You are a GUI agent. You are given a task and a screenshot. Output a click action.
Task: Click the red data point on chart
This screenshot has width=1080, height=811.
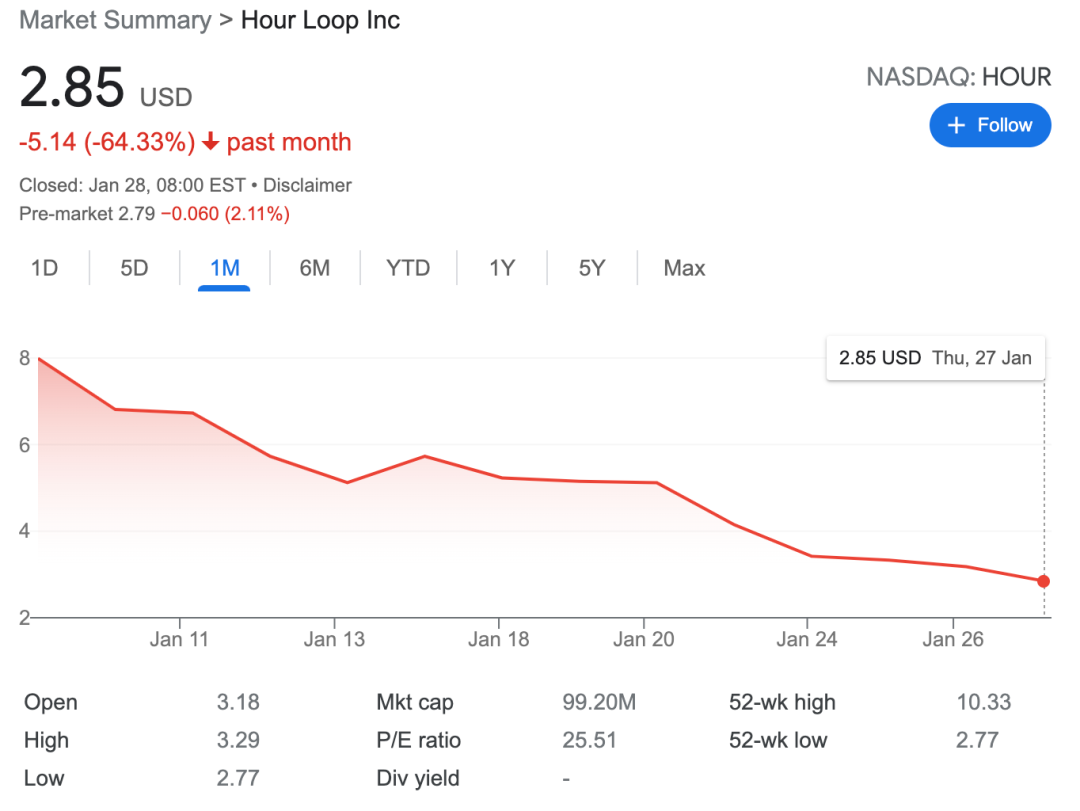click(x=1043, y=582)
